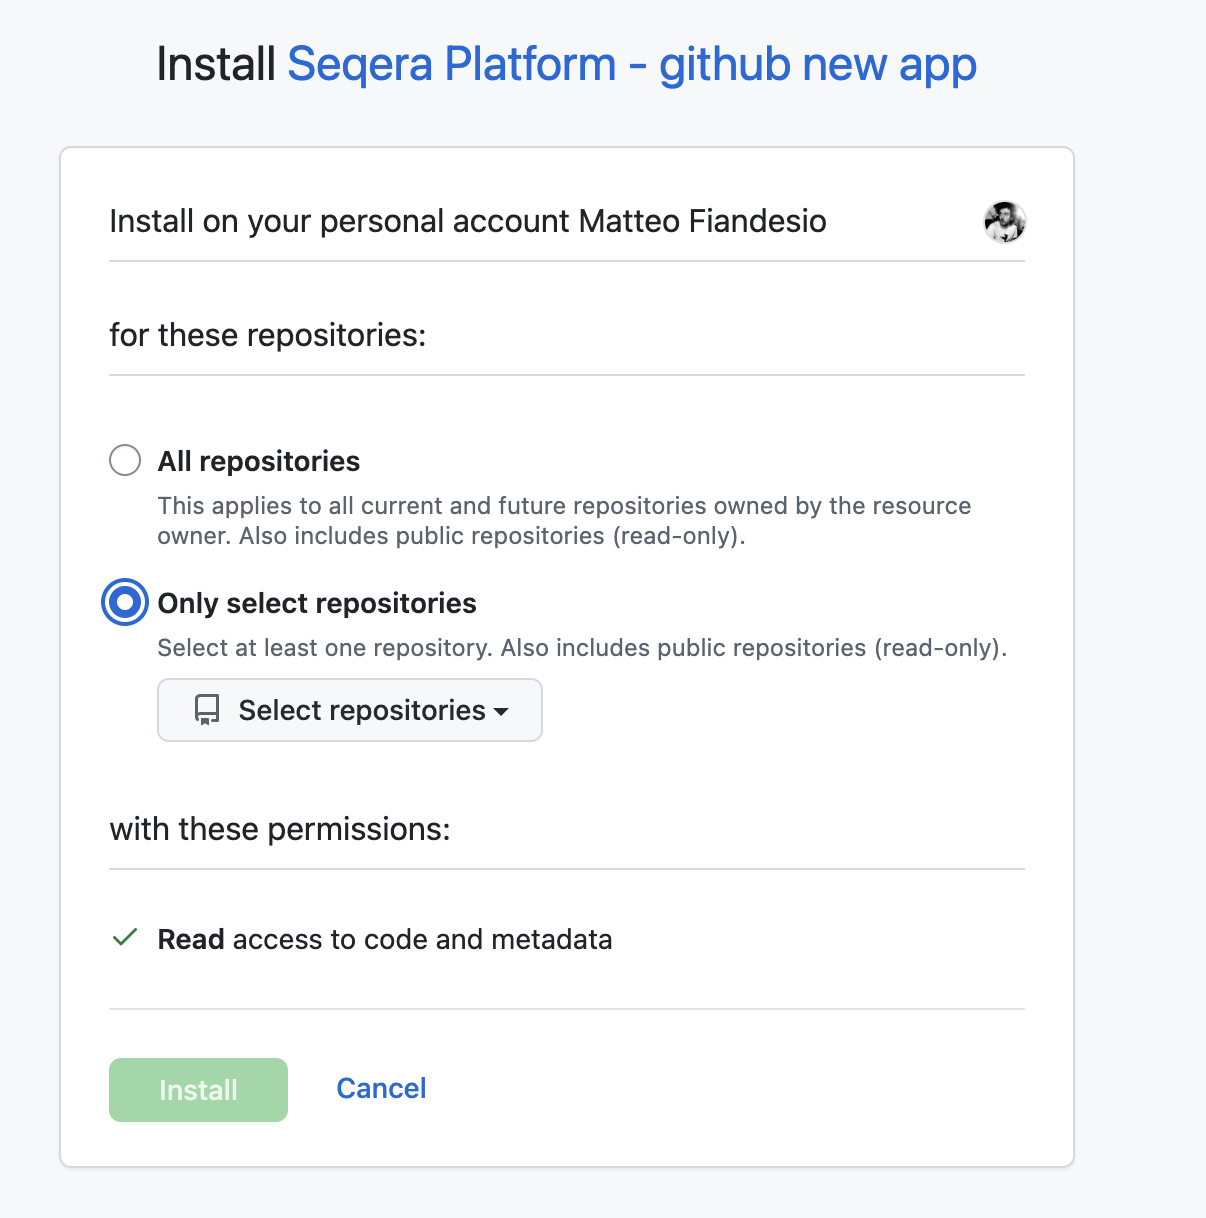Expand the repository selection picker
Image resolution: width=1206 pixels, height=1218 pixels.
pos(349,710)
